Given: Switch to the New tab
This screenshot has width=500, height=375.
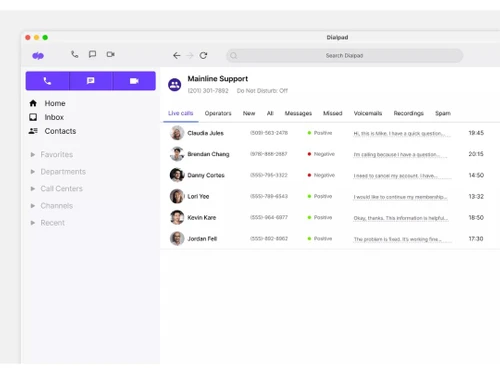Looking at the screenshot, I should click(x=249, y=113).
